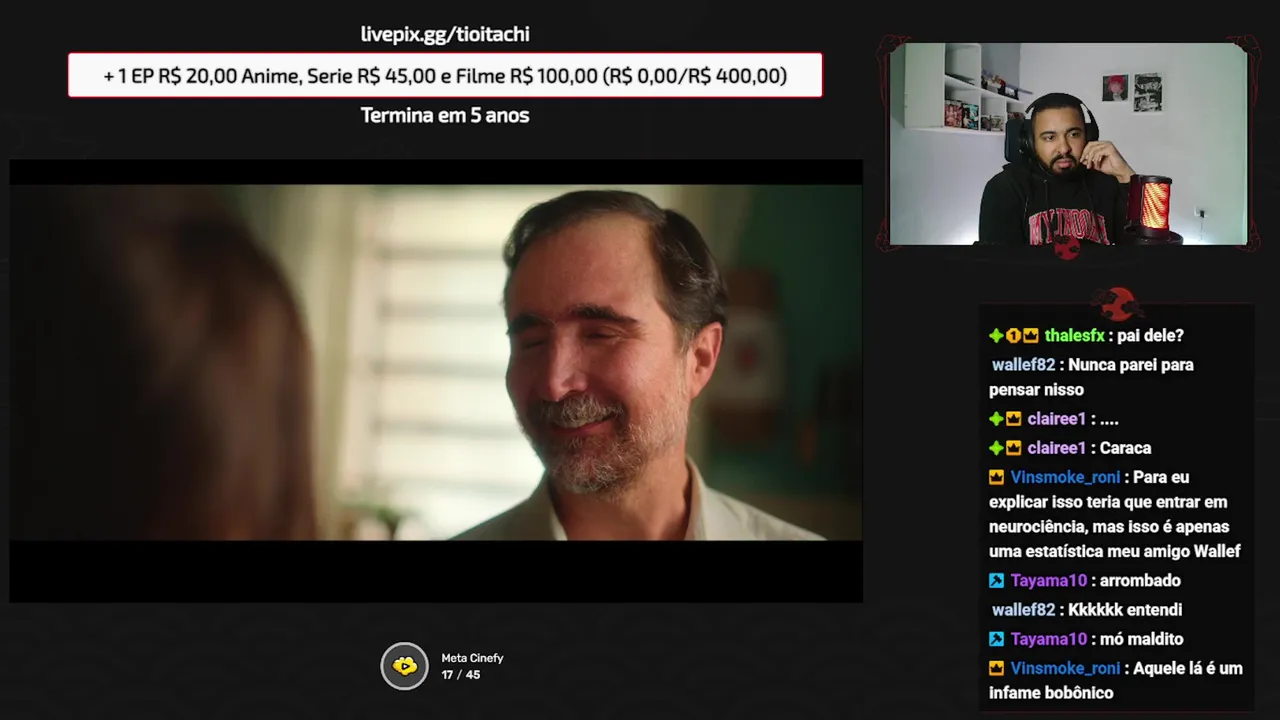Click the yellow Meta Cinefy round icon
The width and height of the screenshot is (1280, 720).
(x=404, y=666)
